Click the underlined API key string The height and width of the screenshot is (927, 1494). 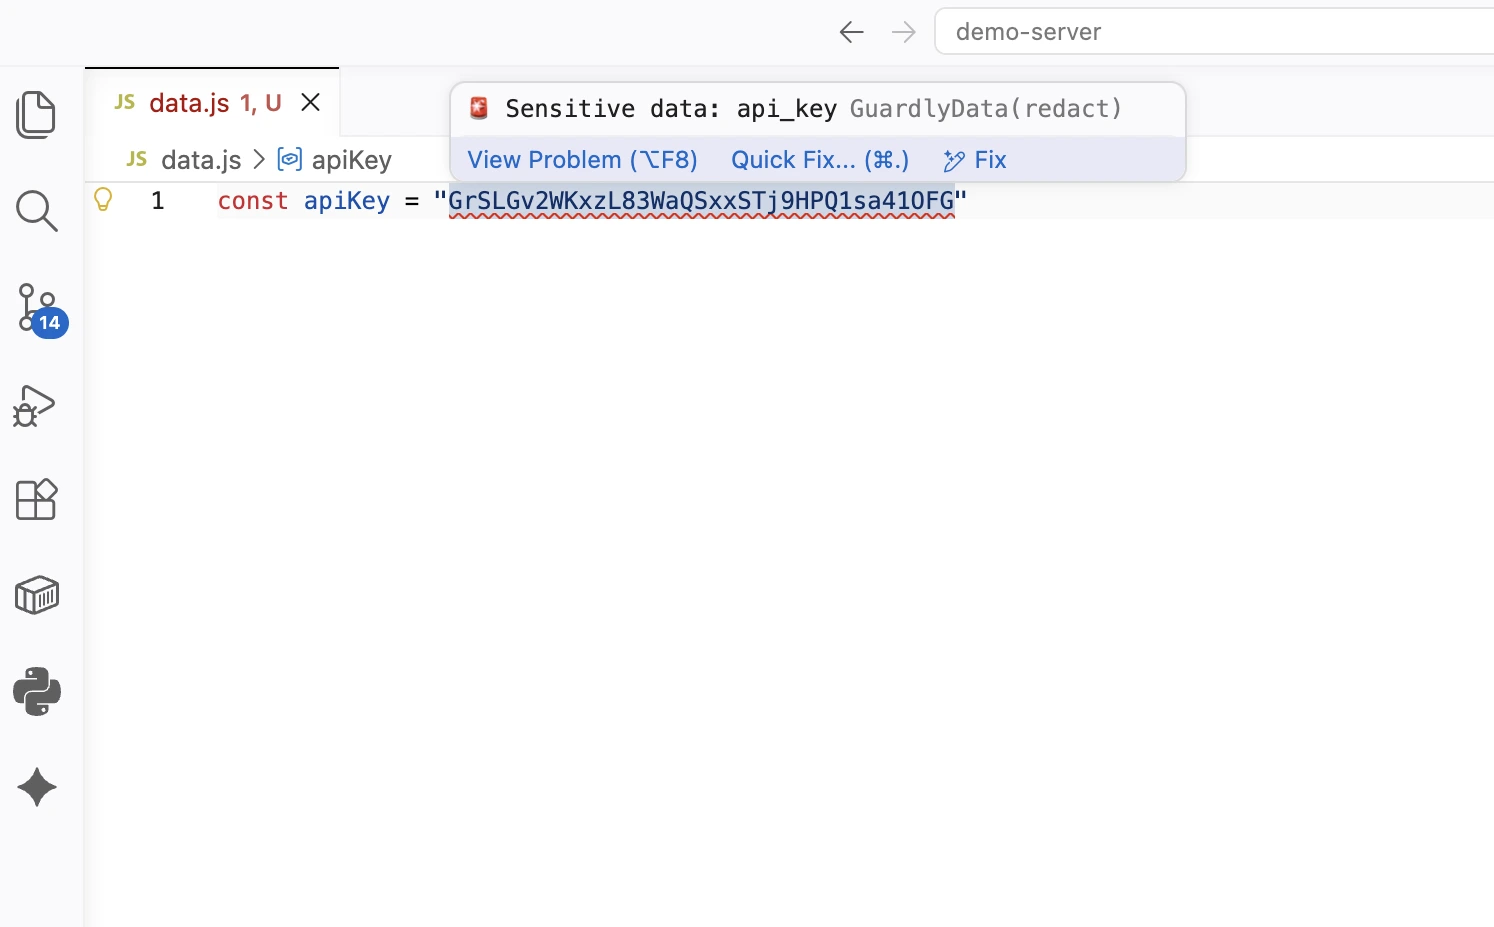(x=701, y=201)
